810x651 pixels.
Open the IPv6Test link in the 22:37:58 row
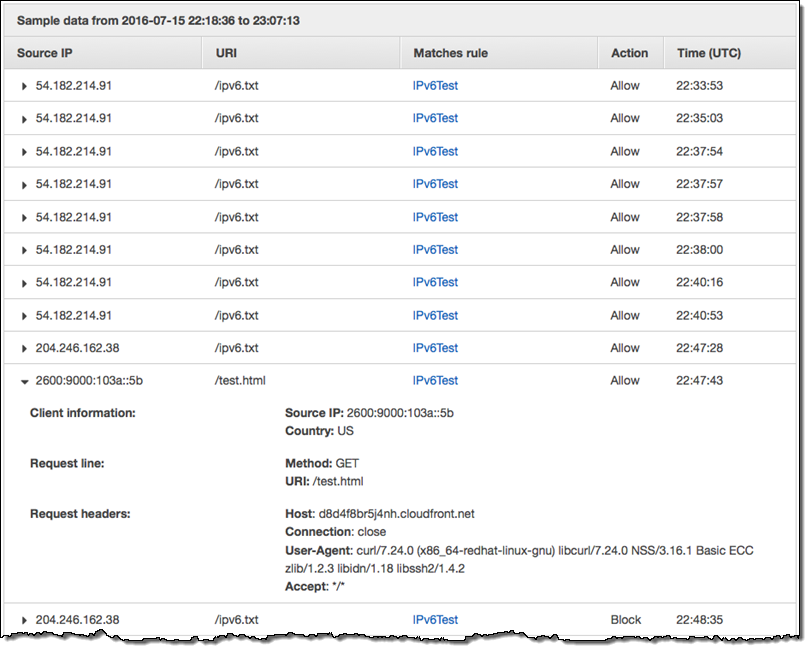click(435, 217)
